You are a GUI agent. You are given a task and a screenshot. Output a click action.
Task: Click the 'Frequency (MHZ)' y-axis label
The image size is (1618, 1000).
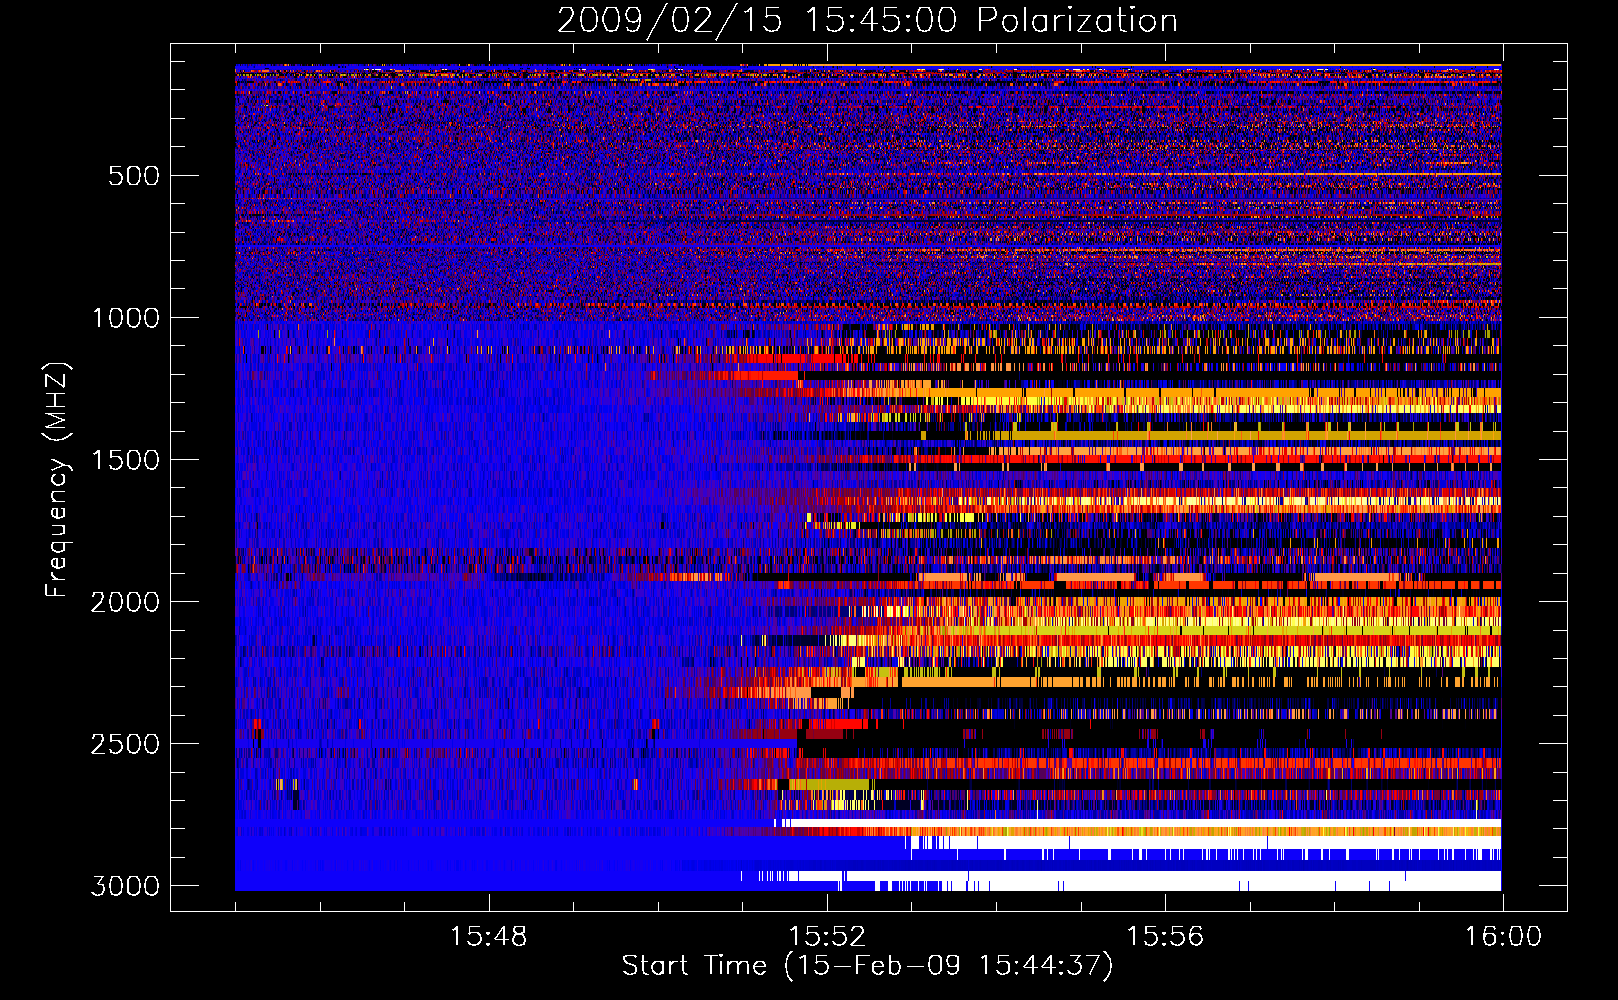(x=58, y=479)
